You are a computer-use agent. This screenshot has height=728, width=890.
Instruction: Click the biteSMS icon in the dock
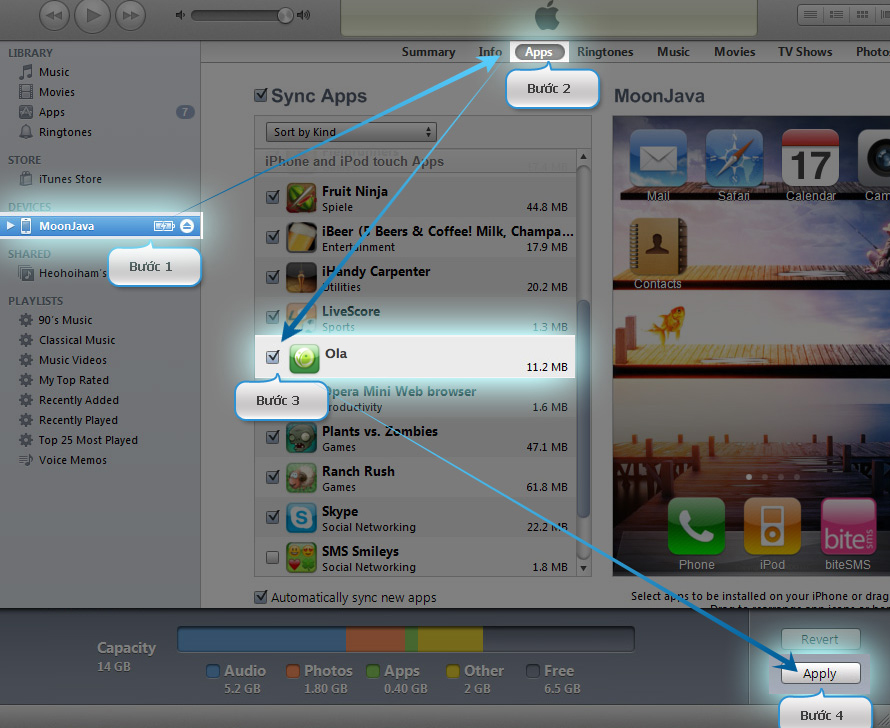(848, 526)
